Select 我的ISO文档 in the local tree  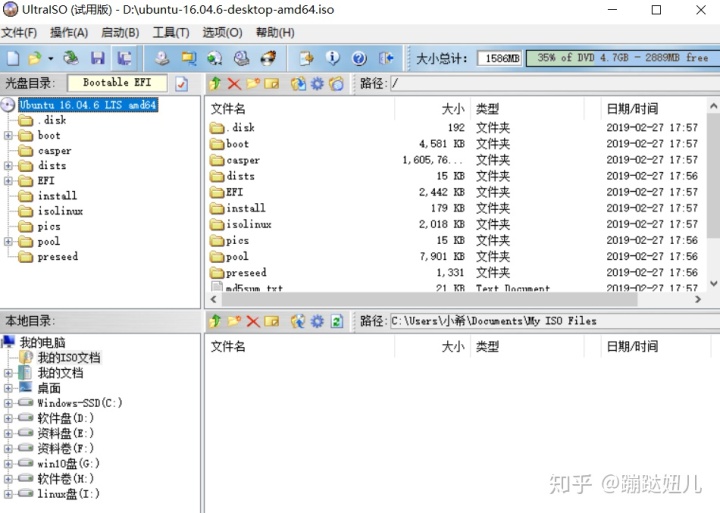click(69, 357)
